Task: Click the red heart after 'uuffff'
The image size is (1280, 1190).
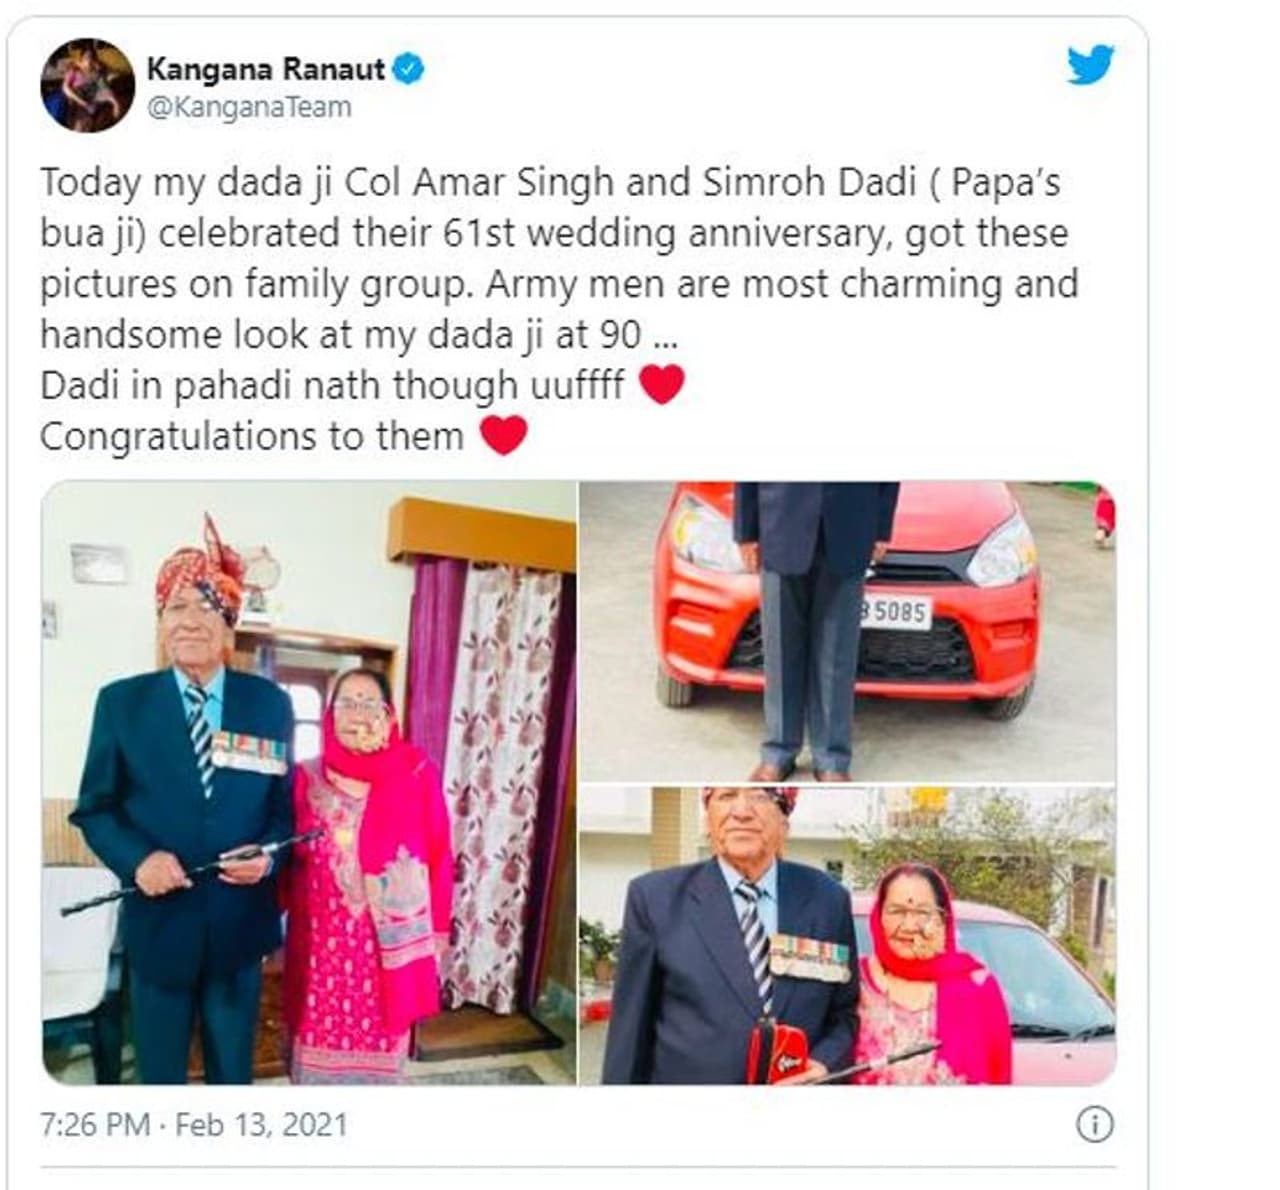Action: tap(661, 384)
